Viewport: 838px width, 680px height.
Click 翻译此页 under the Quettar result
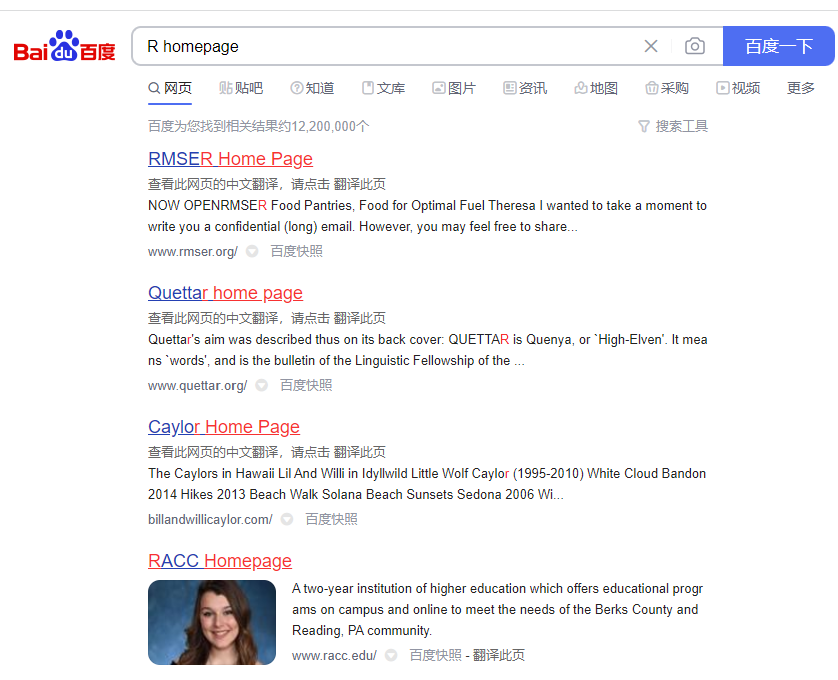359,318
